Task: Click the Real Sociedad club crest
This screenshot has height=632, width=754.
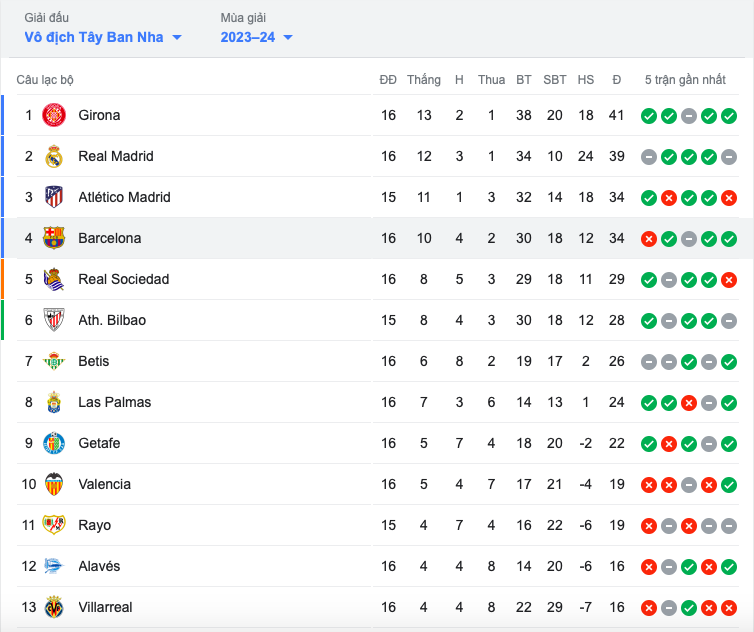Action: (54, 279)
